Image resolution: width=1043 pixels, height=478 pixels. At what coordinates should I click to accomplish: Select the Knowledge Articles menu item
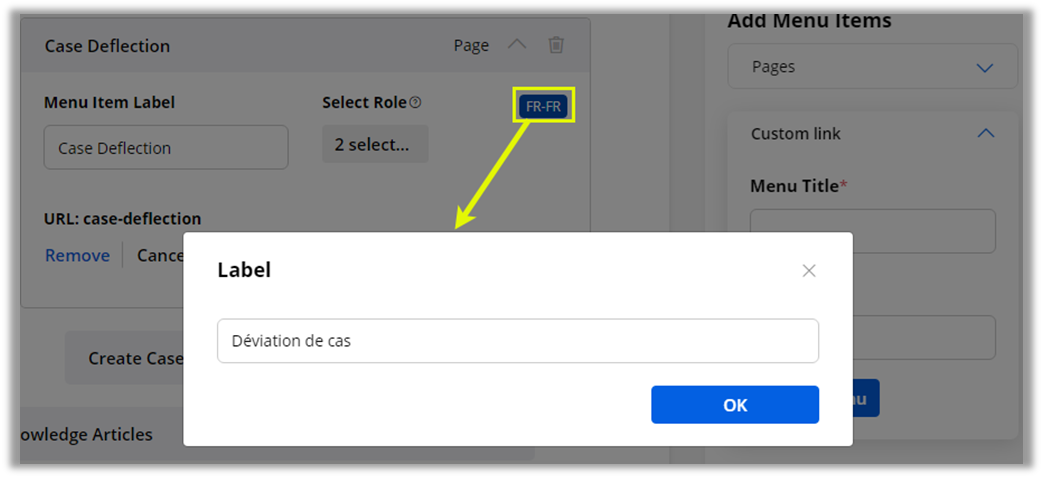click(x=86, y=434)
